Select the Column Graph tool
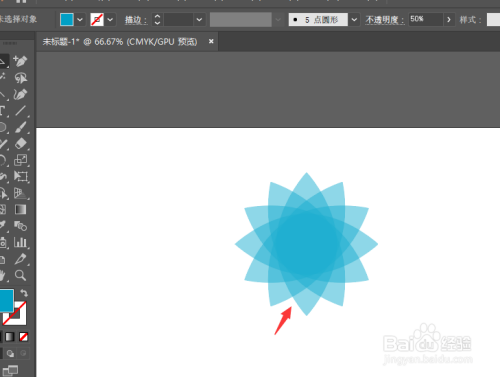The image size is (500, 377). click(x=20, y=242)
